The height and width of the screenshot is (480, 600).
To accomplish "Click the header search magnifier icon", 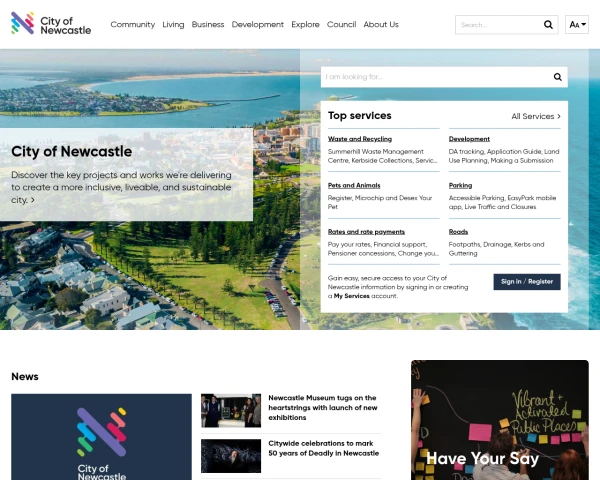I will [548, 25].
